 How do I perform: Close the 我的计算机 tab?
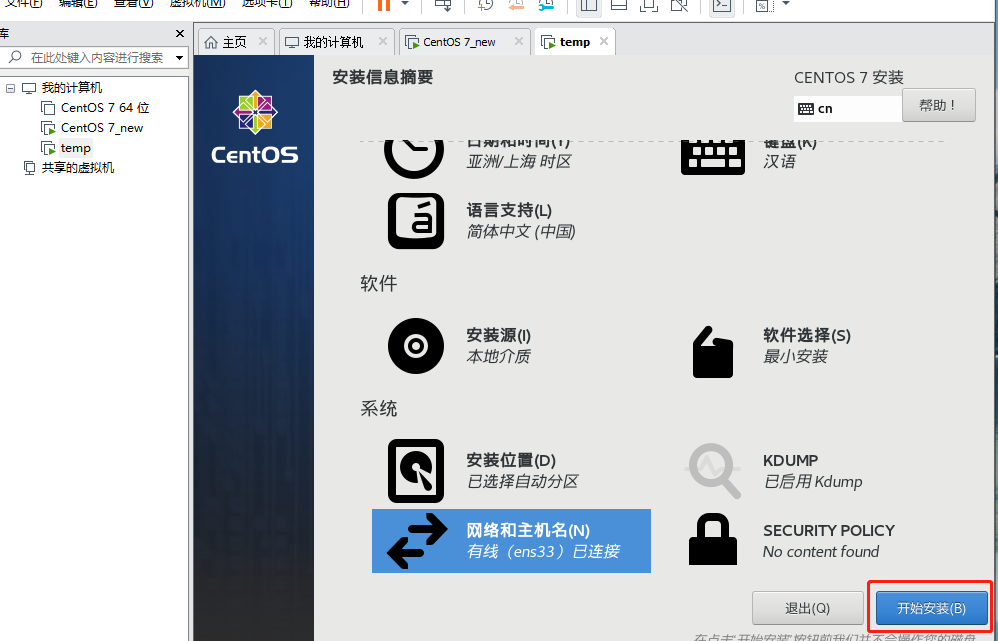(383, 41)
